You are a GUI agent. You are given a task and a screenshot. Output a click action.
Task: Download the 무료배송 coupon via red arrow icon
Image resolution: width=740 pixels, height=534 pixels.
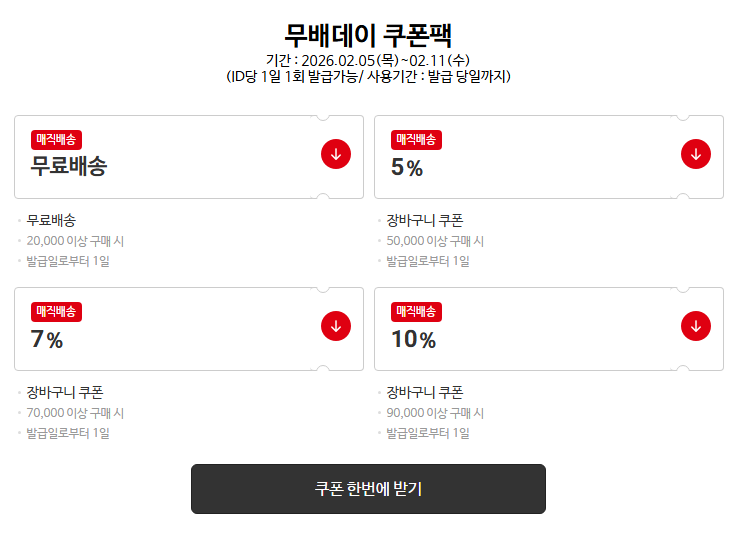pos(336,154)
